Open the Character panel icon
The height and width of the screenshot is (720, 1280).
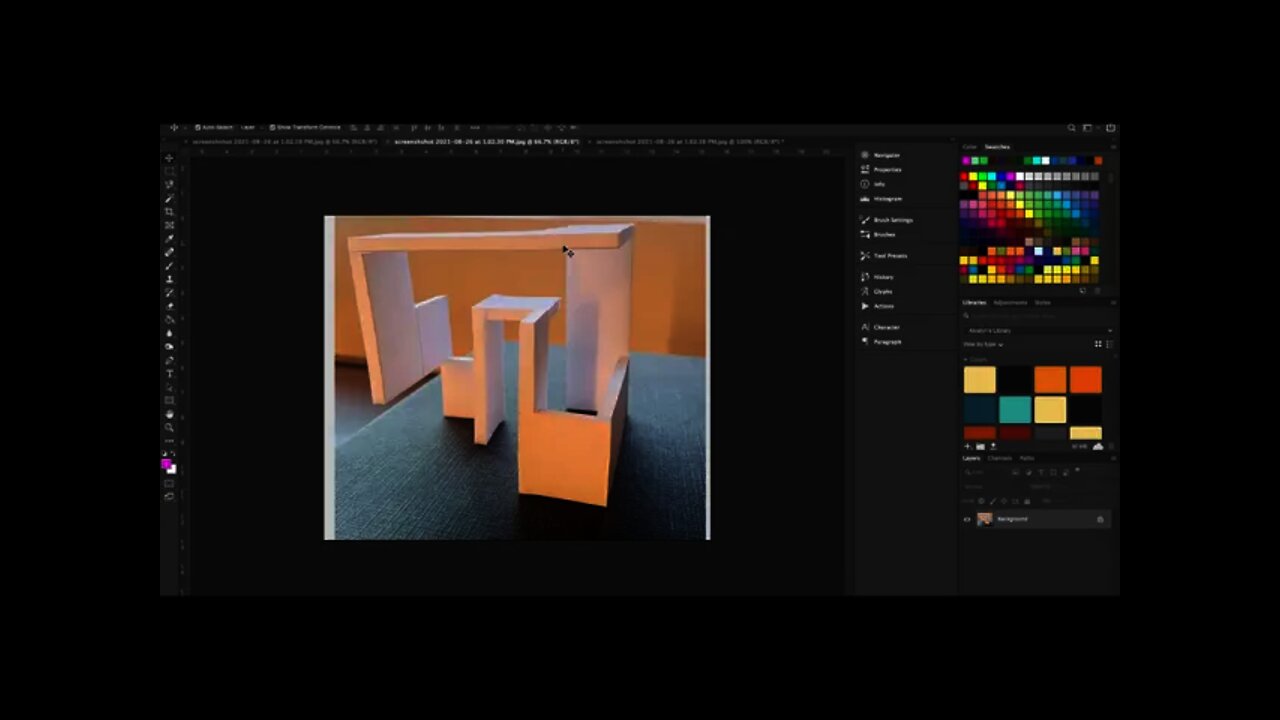865,327
